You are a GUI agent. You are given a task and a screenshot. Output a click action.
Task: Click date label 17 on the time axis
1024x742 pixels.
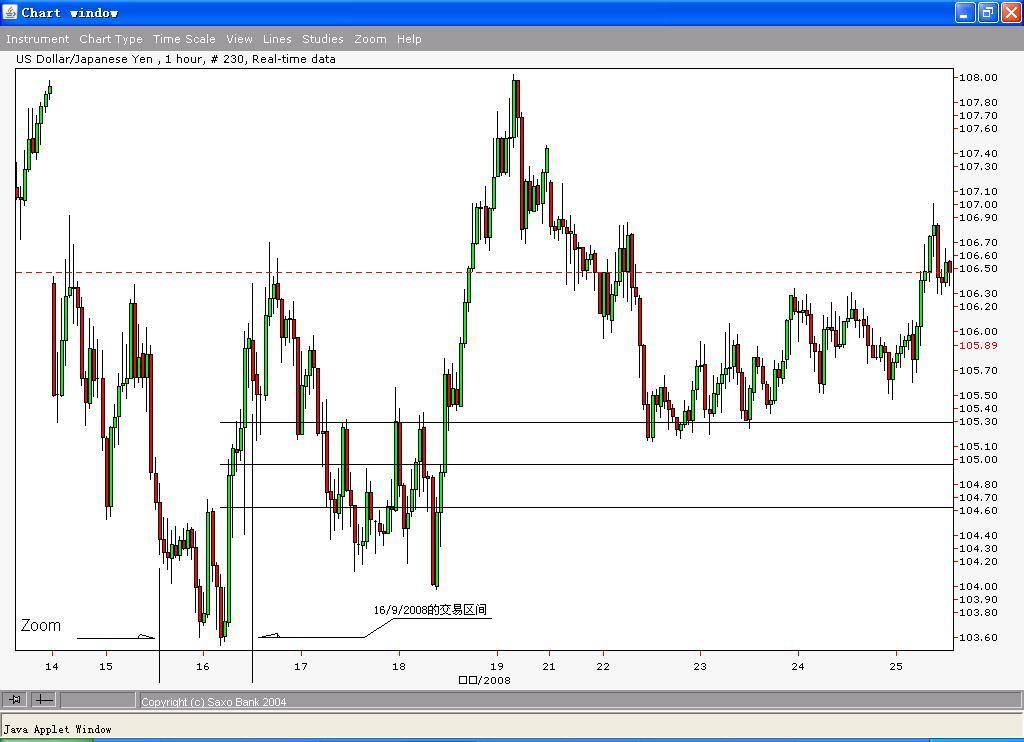300,666
